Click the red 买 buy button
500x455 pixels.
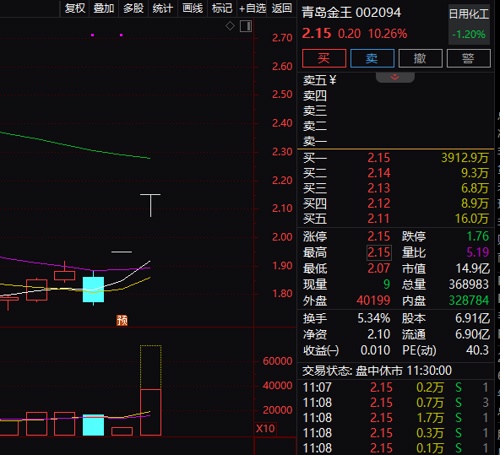[324, 58]
